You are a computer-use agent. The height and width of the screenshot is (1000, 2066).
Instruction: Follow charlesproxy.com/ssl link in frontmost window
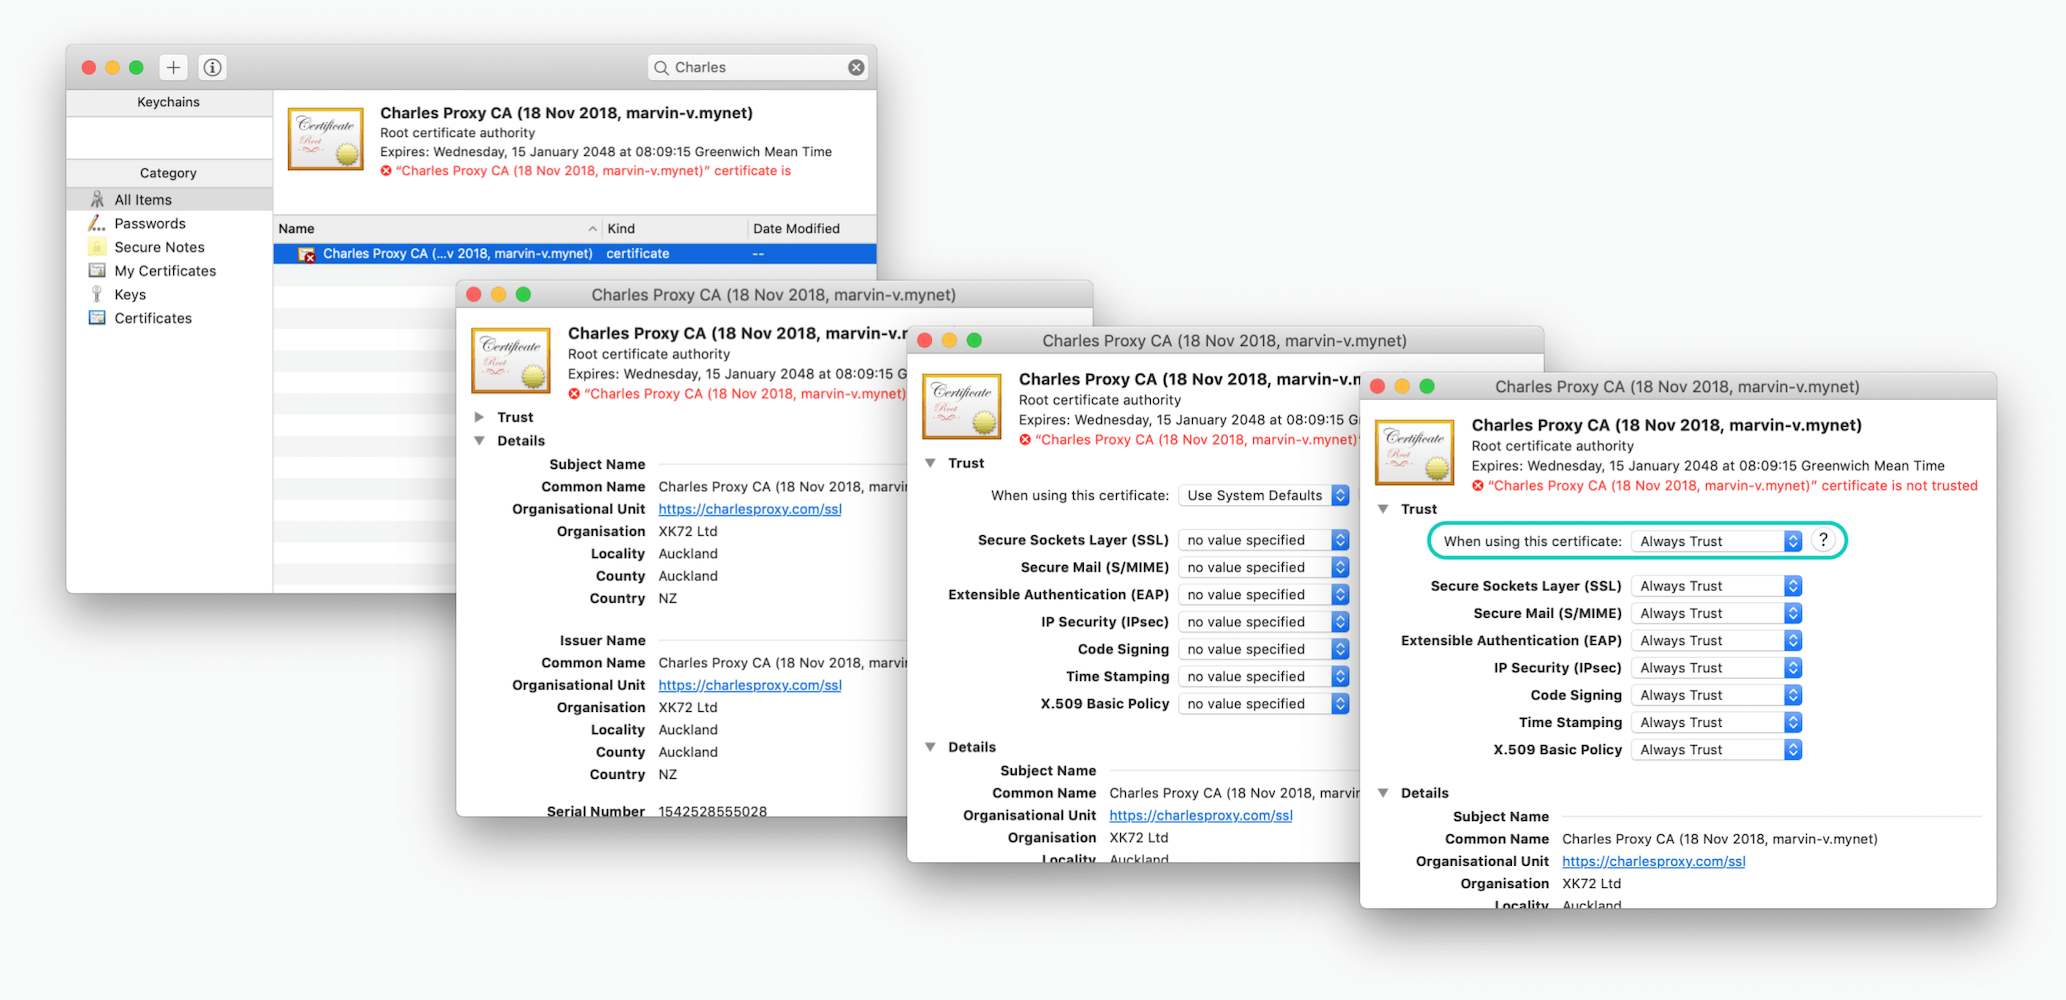click(x=1653, y=861)
